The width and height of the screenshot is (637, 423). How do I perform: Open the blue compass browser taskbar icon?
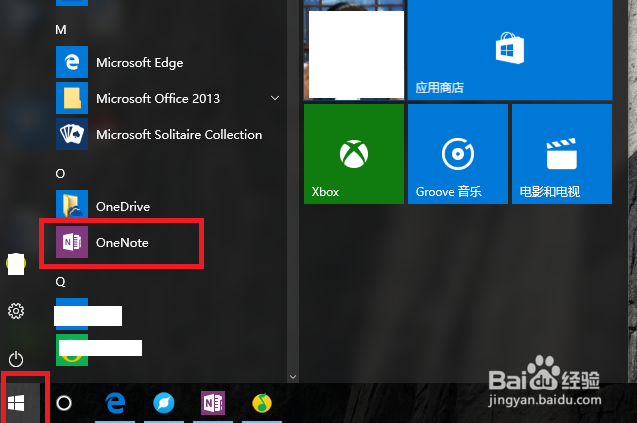[164, 403]
